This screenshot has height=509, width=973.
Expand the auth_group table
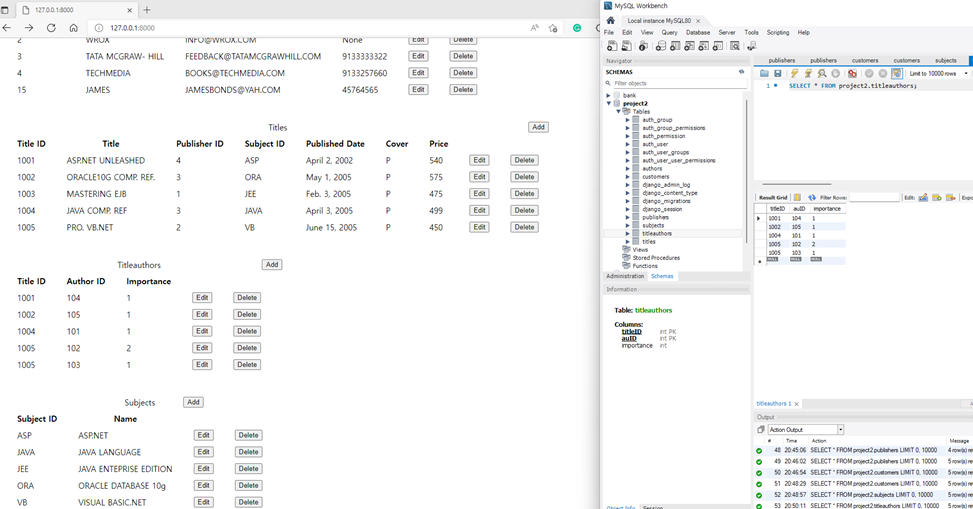(x=627, y=120)
